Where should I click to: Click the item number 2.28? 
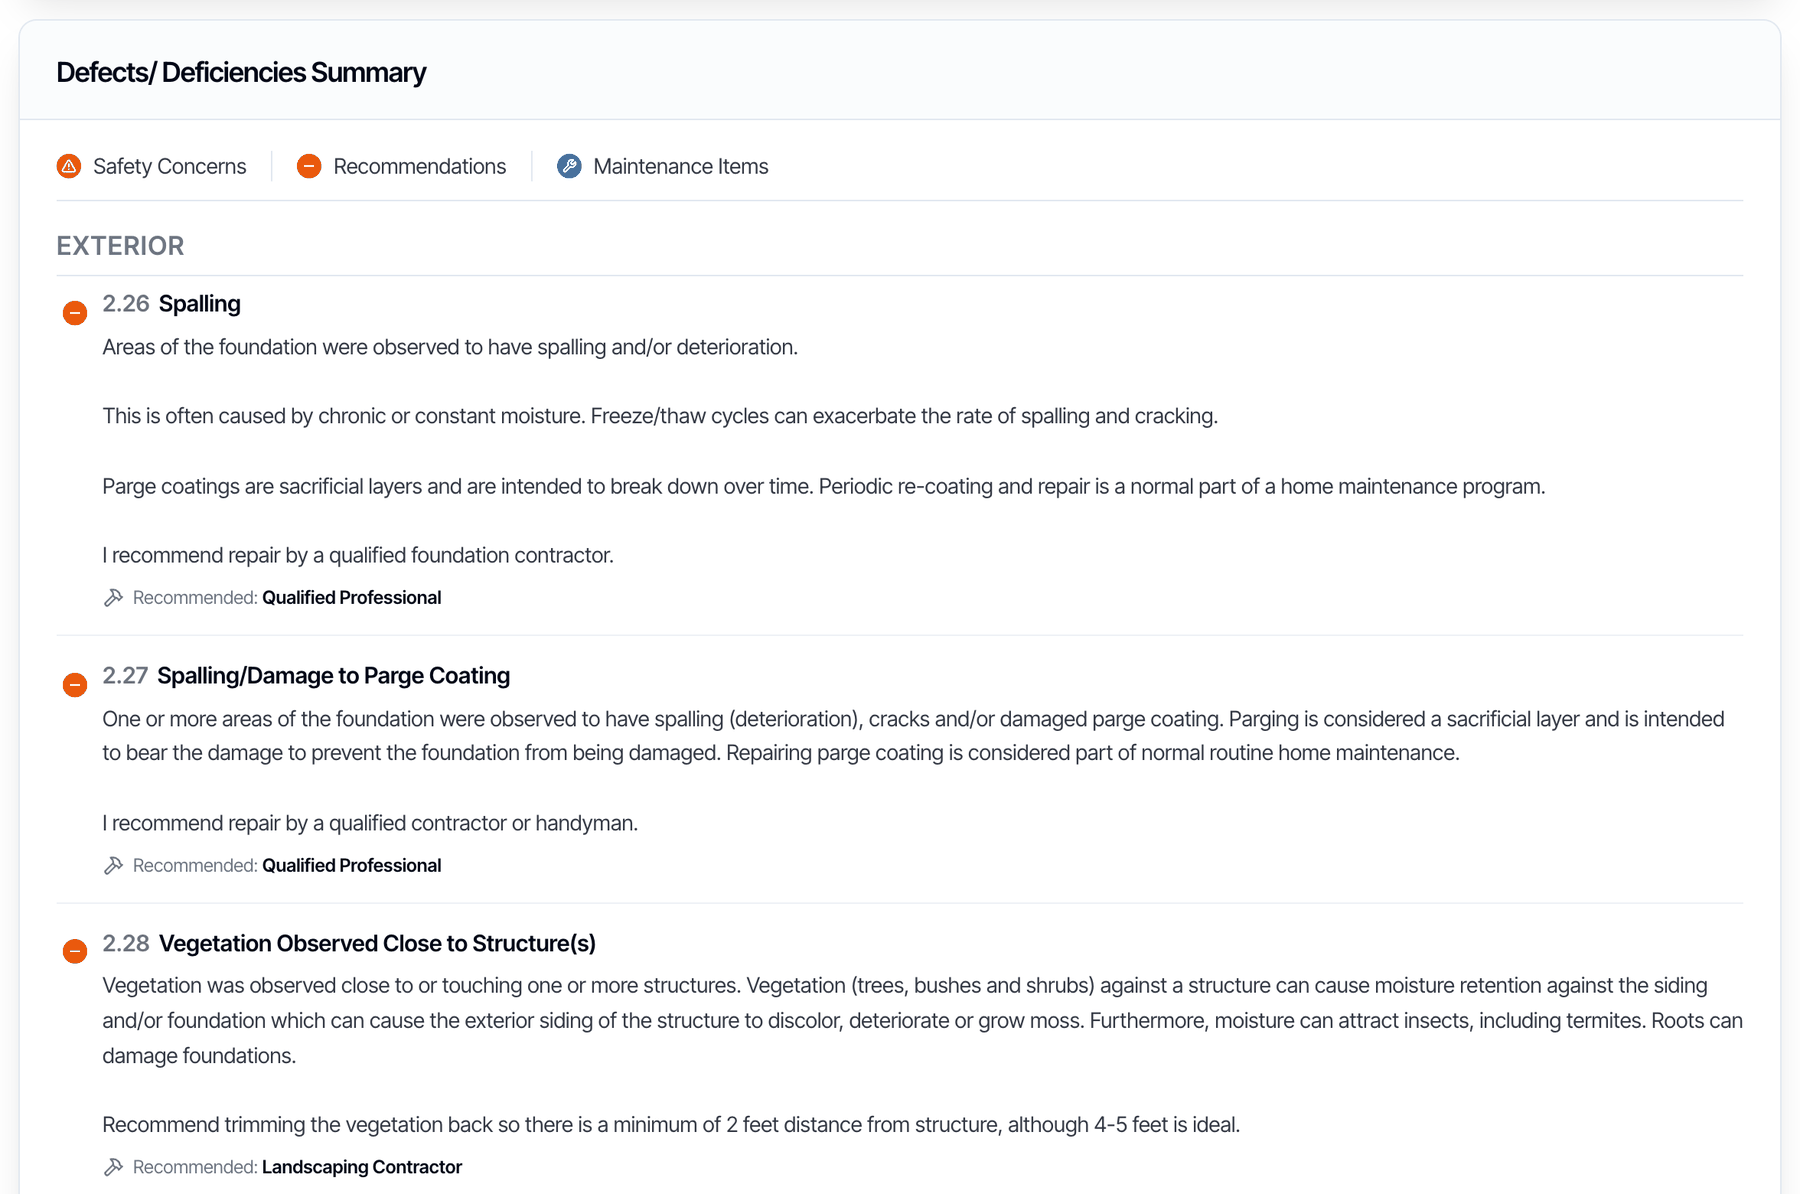[x=126, y=944]
